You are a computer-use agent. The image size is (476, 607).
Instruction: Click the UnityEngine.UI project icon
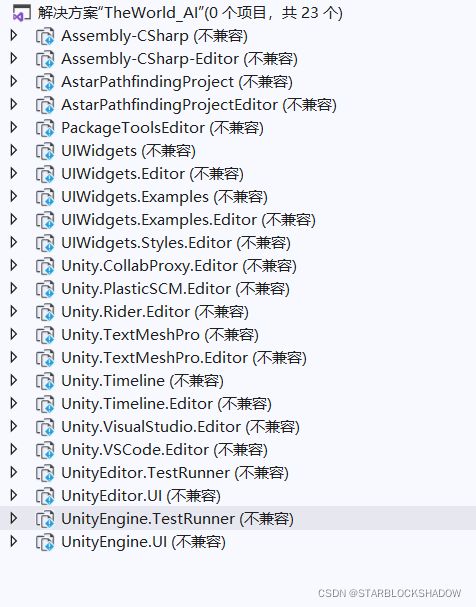(45, 542)
